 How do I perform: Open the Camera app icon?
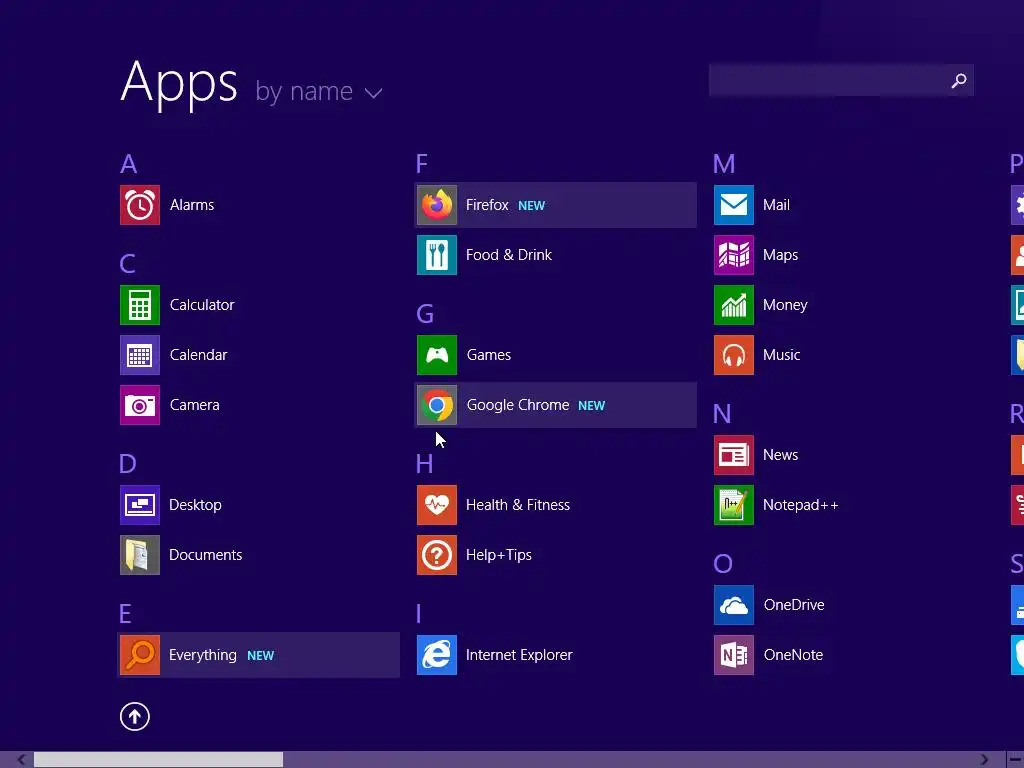(140, 405)
